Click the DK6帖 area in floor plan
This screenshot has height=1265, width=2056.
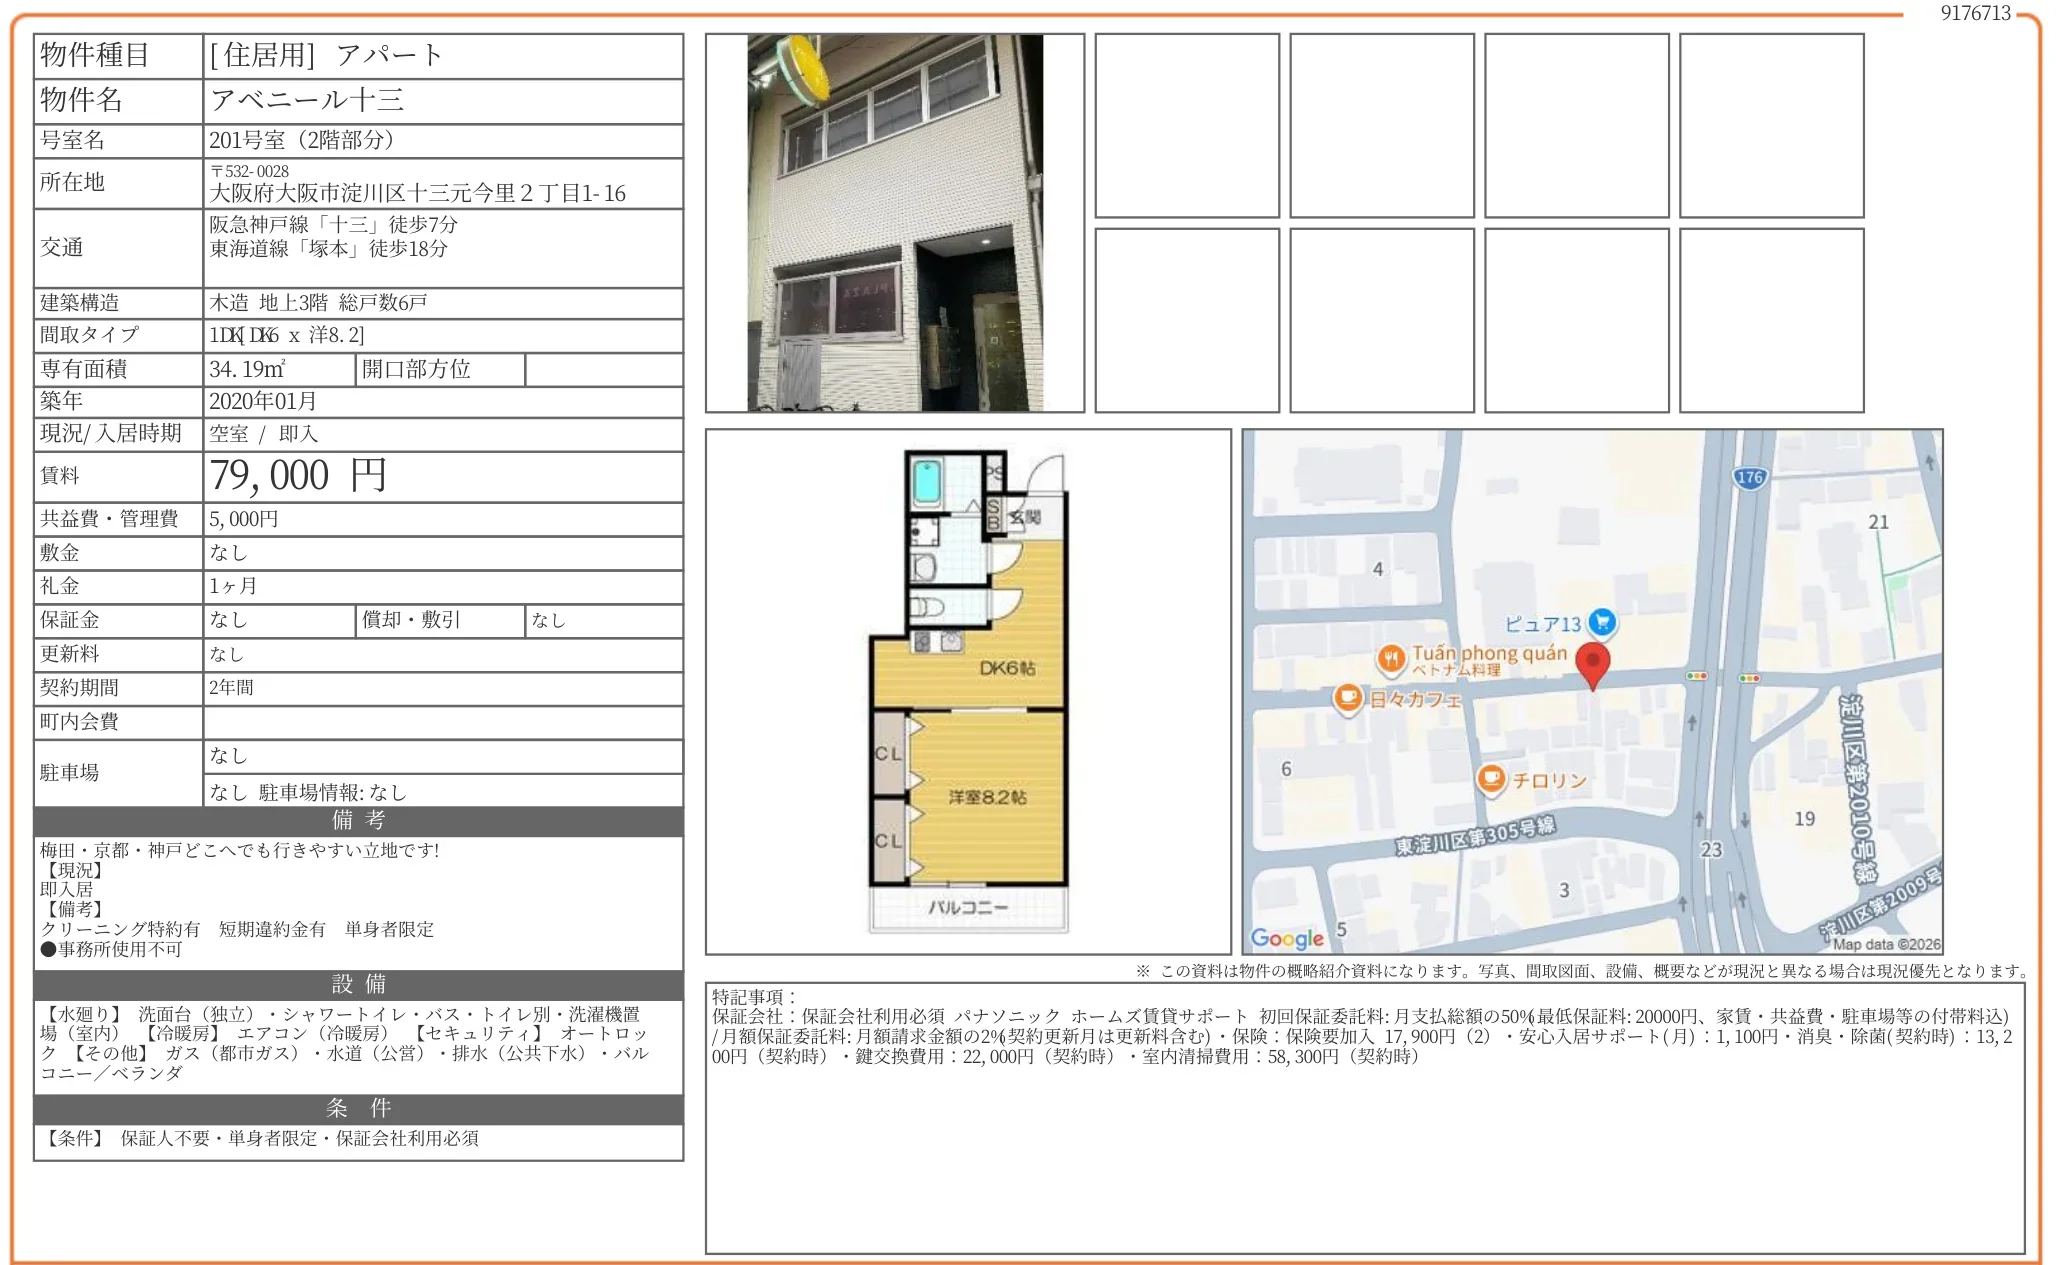pos(1006,668)
